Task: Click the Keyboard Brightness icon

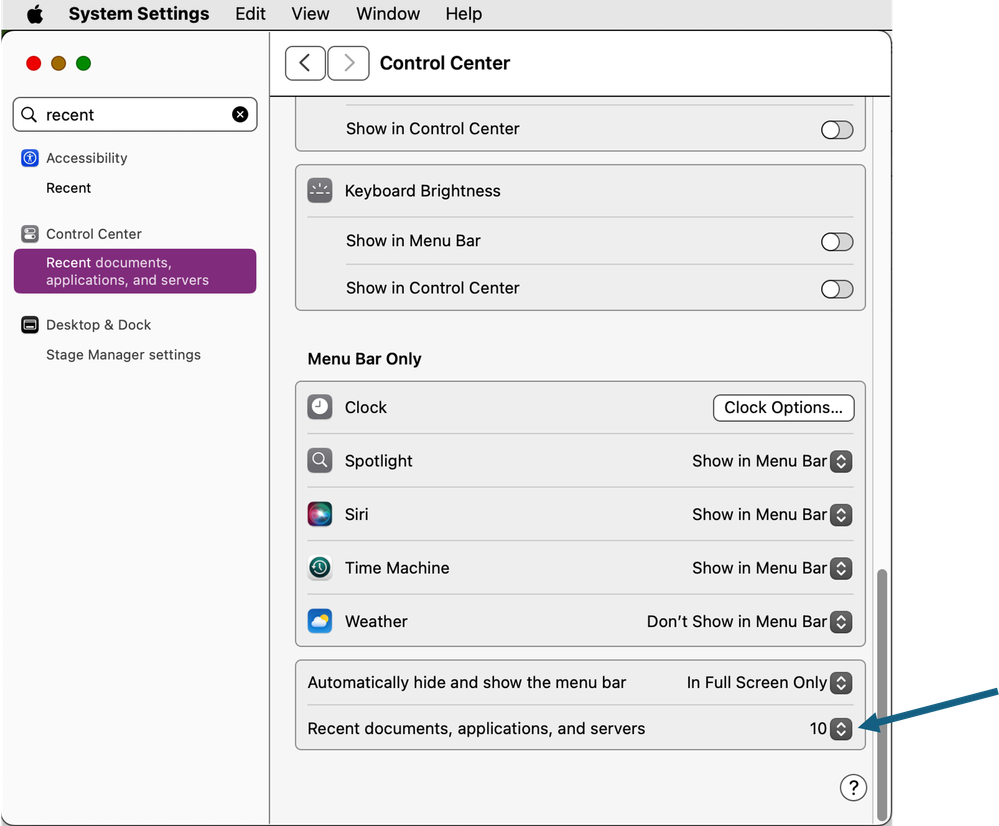Action: tap(320, 191)
